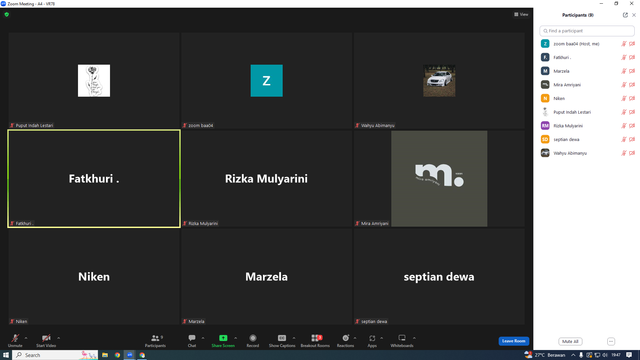Expand video options arrow beside Start Video
This screenshot has width=640, height=360.
coord(58,338)
